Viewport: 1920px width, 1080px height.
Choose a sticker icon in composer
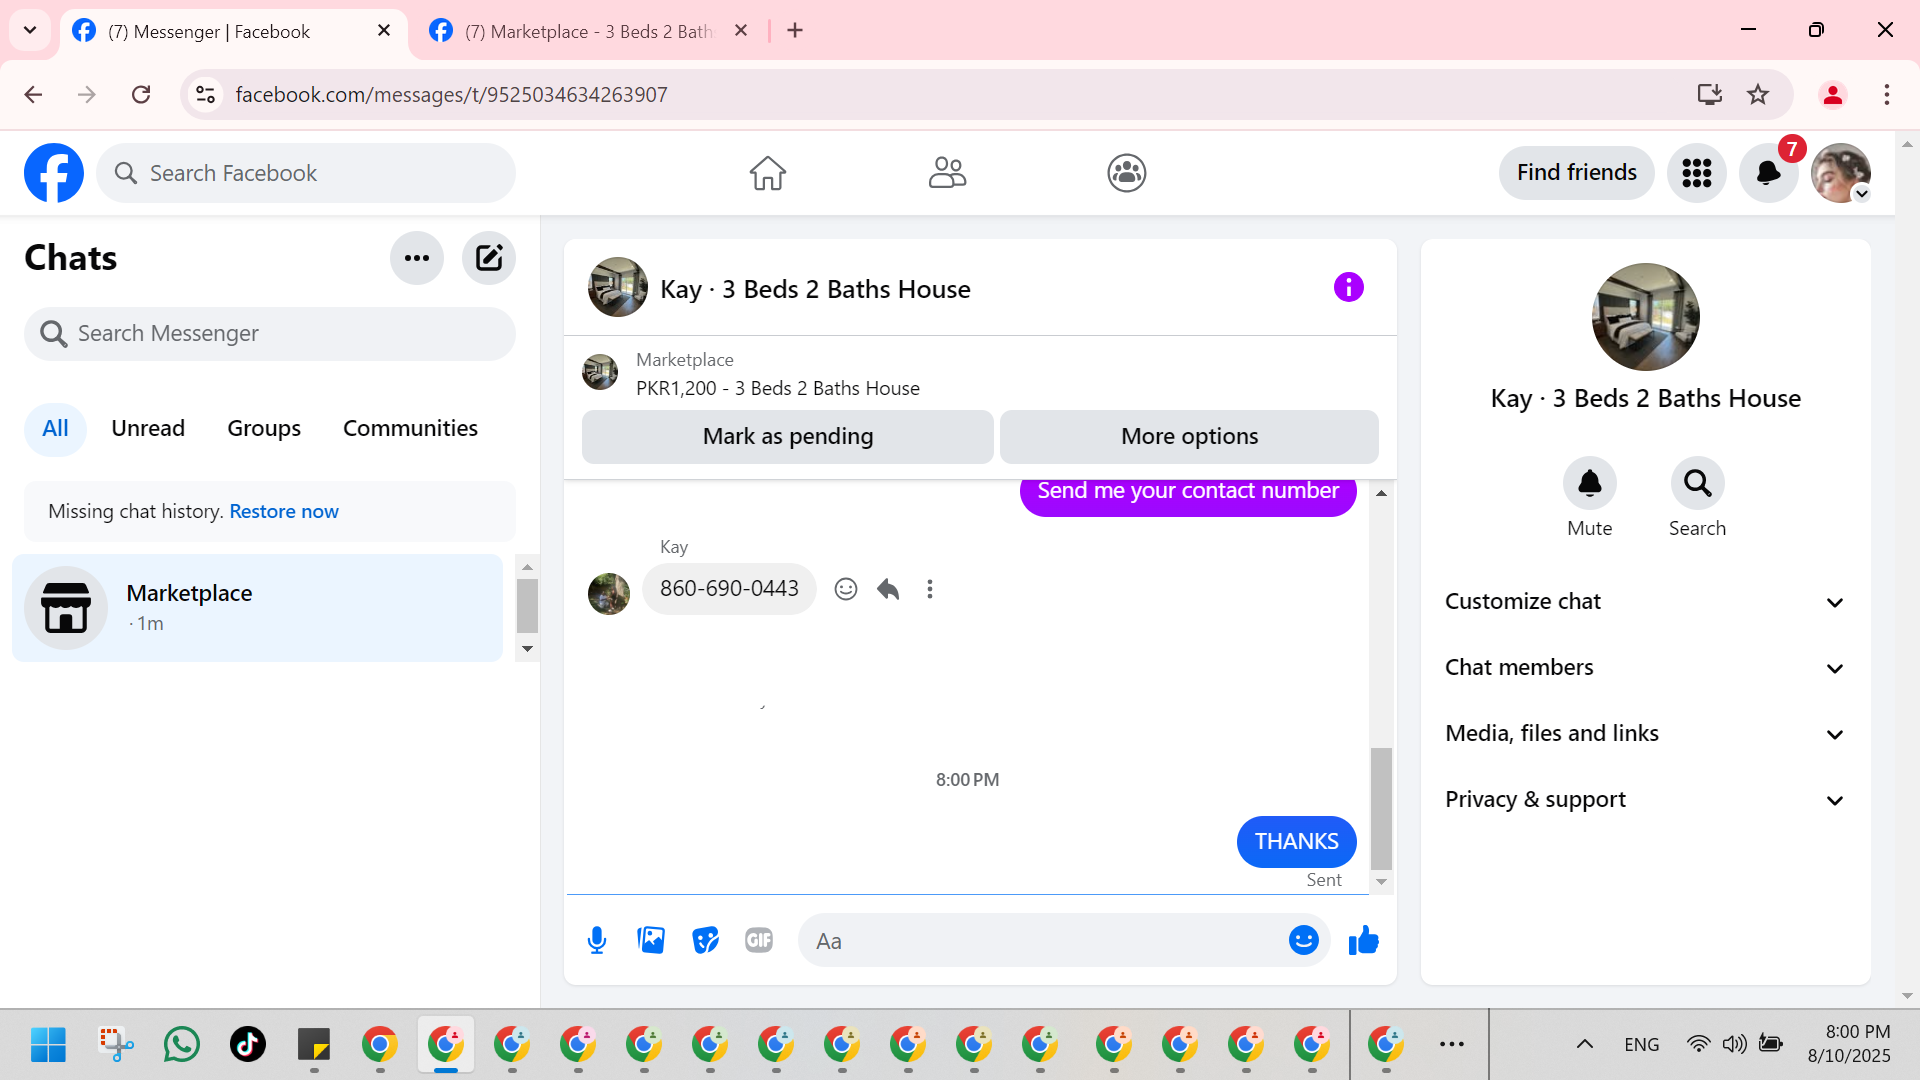[705, 940]
